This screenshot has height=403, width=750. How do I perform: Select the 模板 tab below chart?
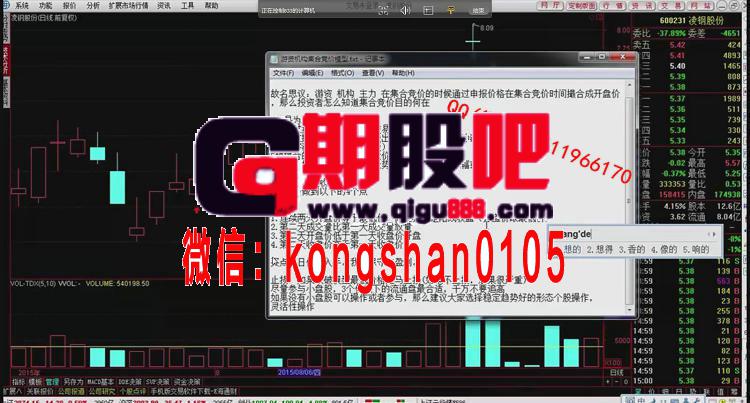[35, 382]
